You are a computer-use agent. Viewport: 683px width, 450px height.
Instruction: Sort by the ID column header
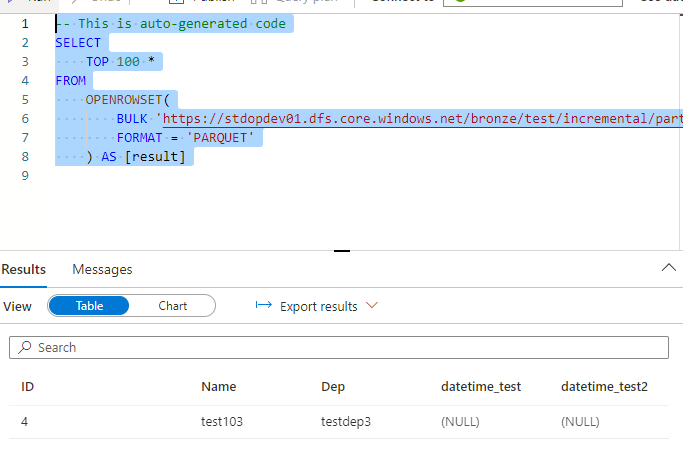pos(27,387)
